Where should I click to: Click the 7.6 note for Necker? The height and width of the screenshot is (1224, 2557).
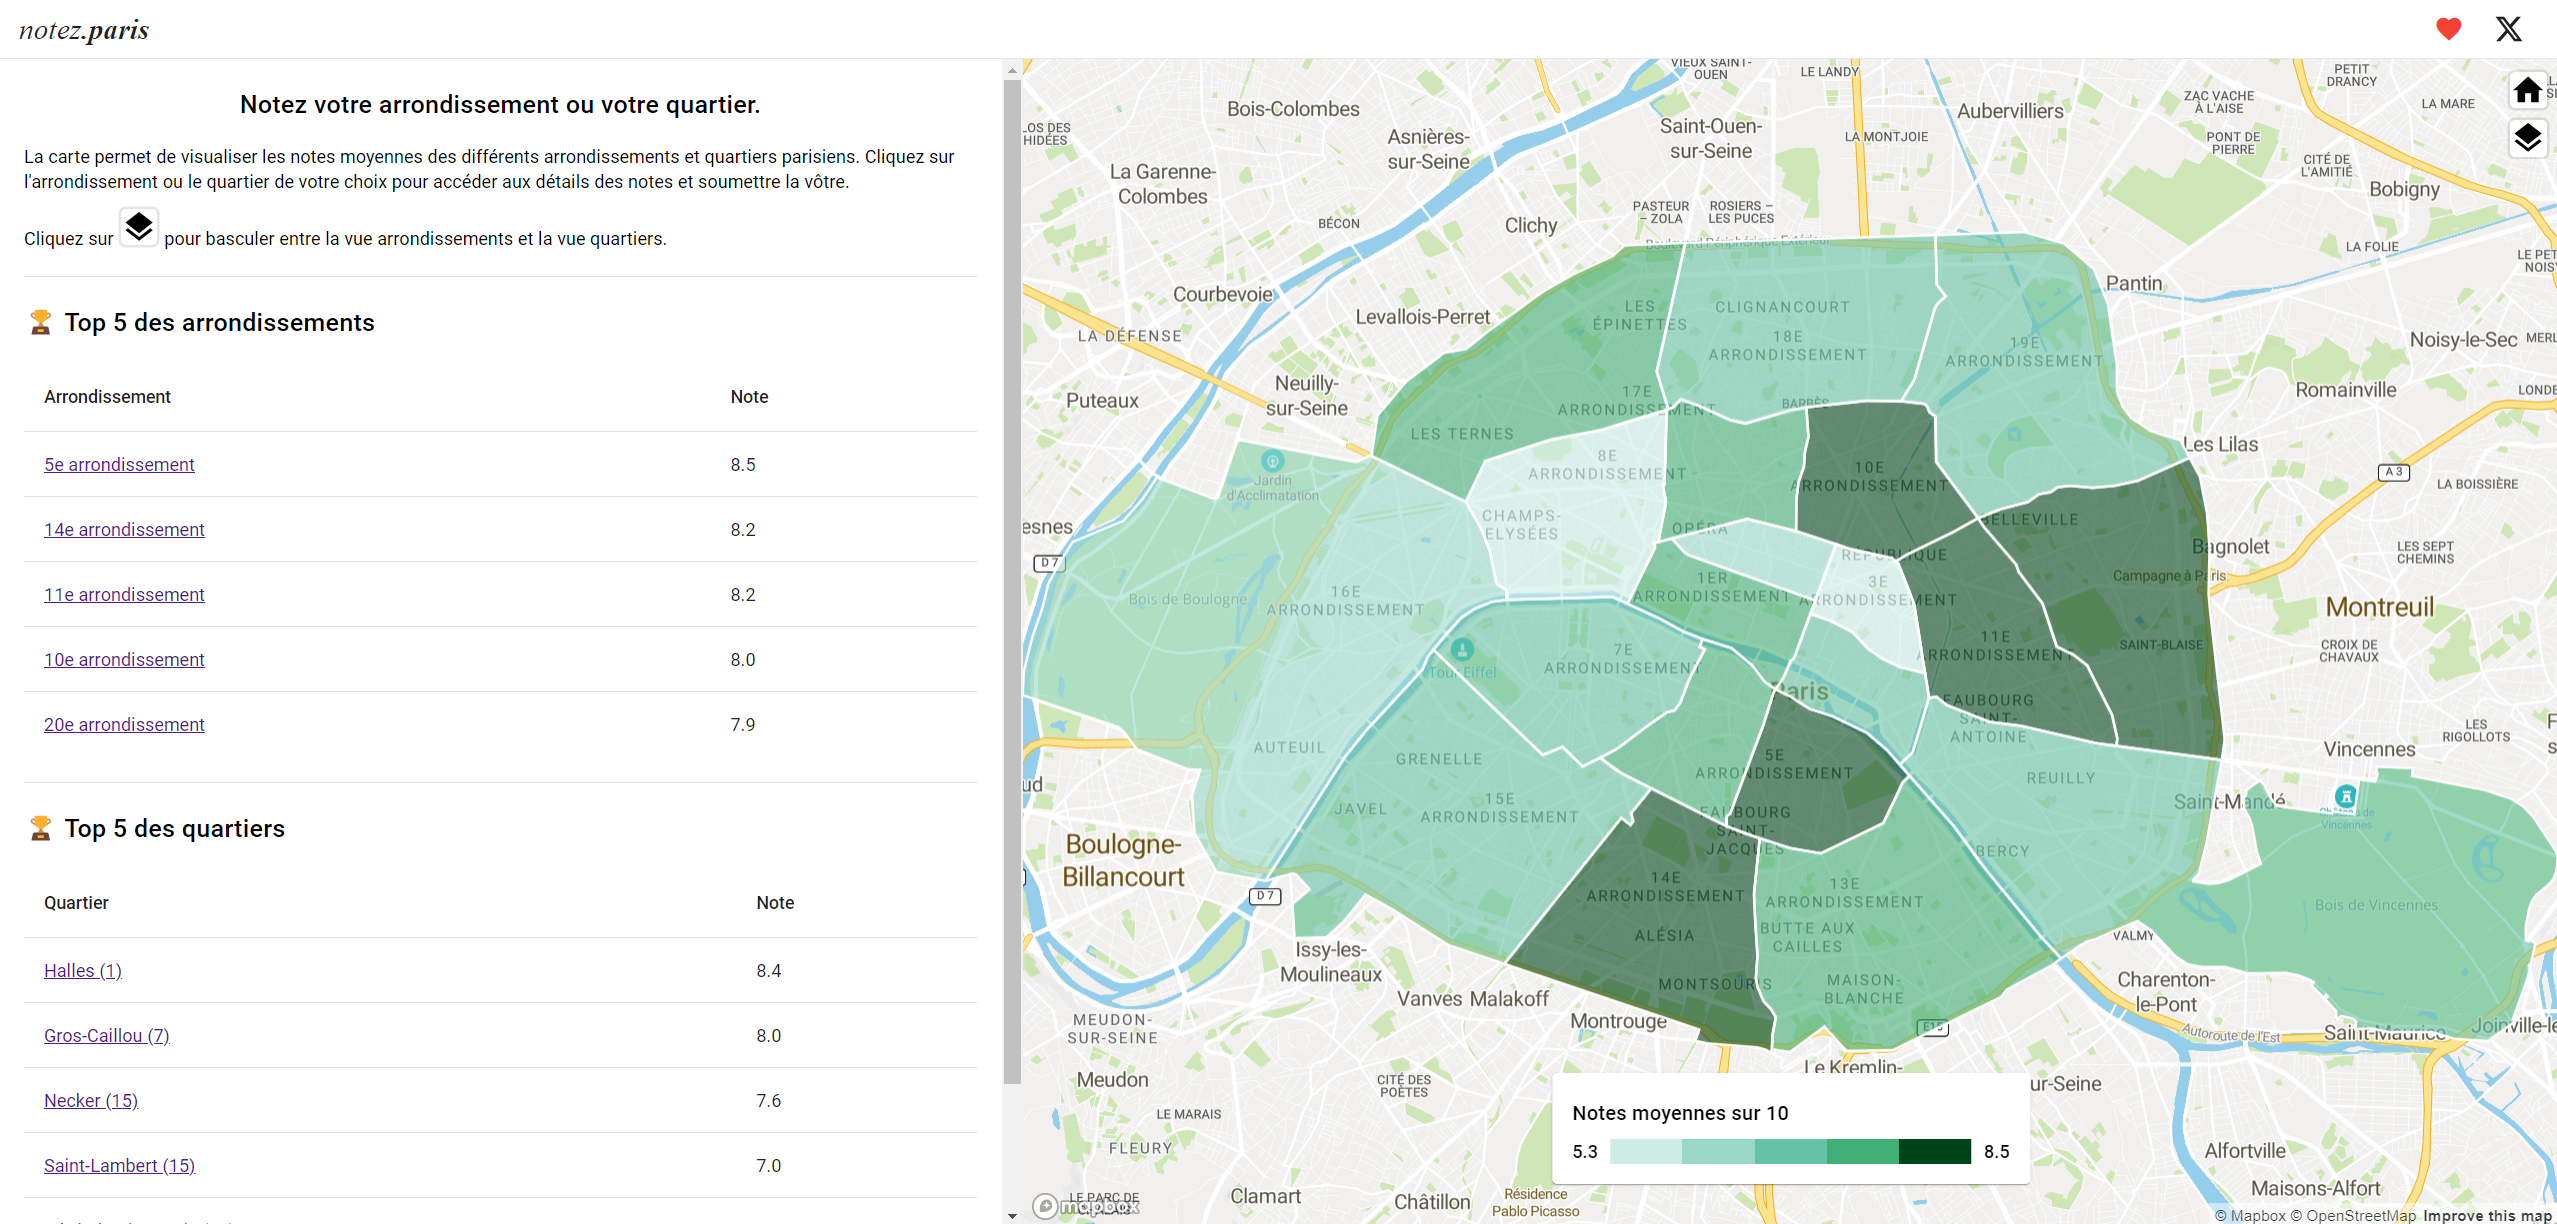point(769,1100)
